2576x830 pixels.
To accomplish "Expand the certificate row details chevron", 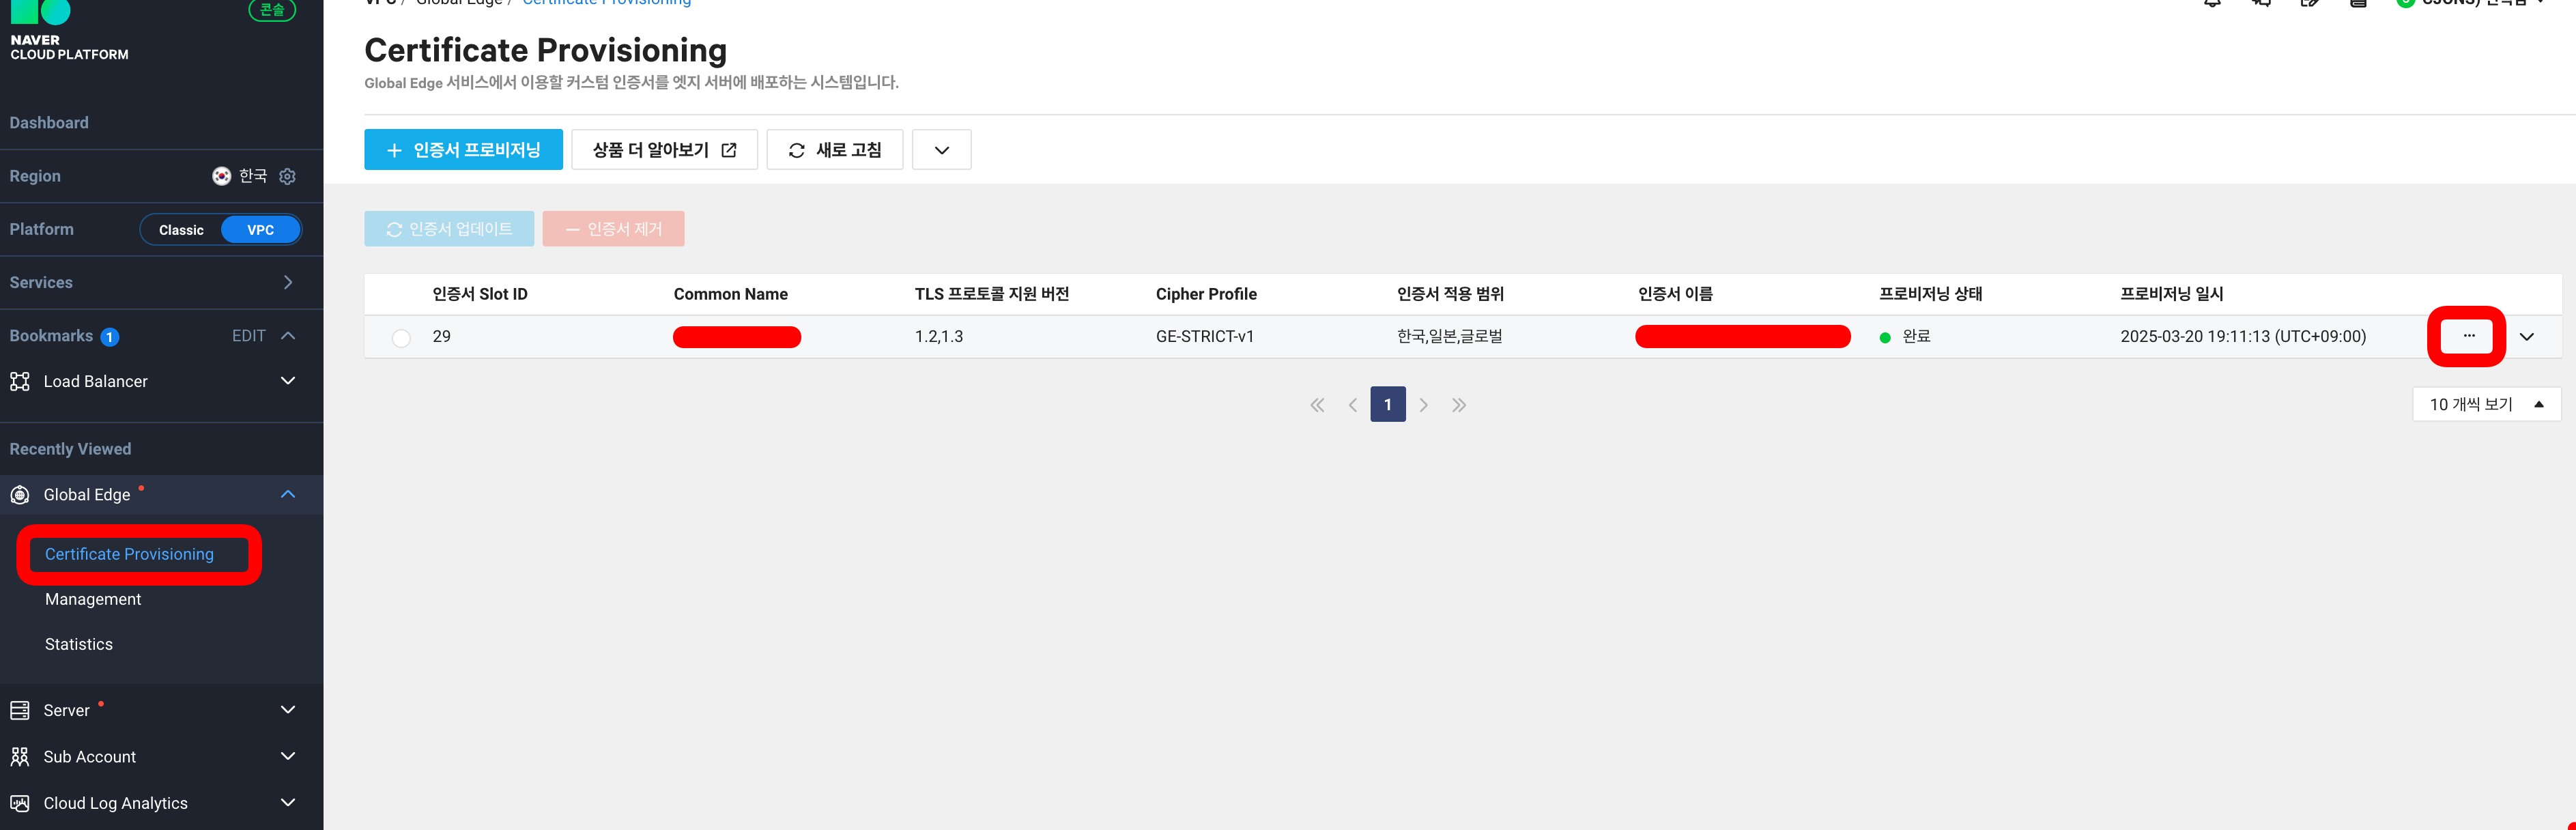I will click(2526, 337).
